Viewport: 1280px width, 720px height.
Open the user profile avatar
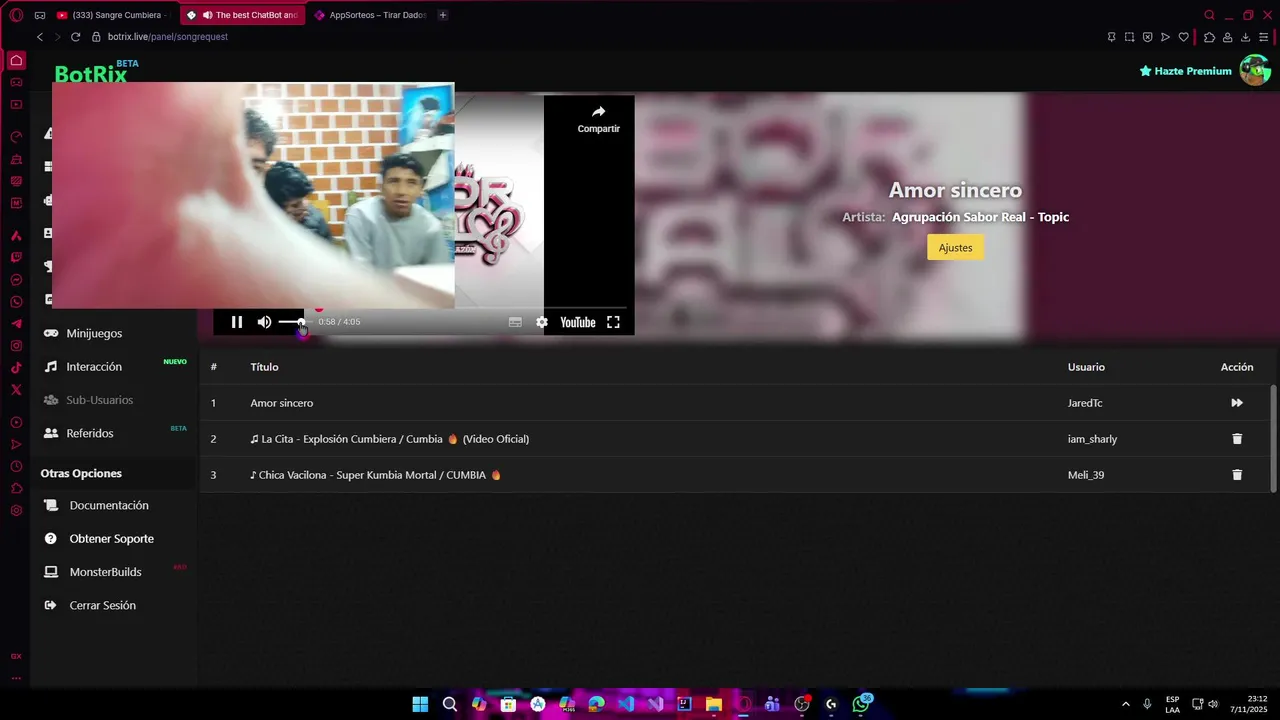(x=1255, y=70)
